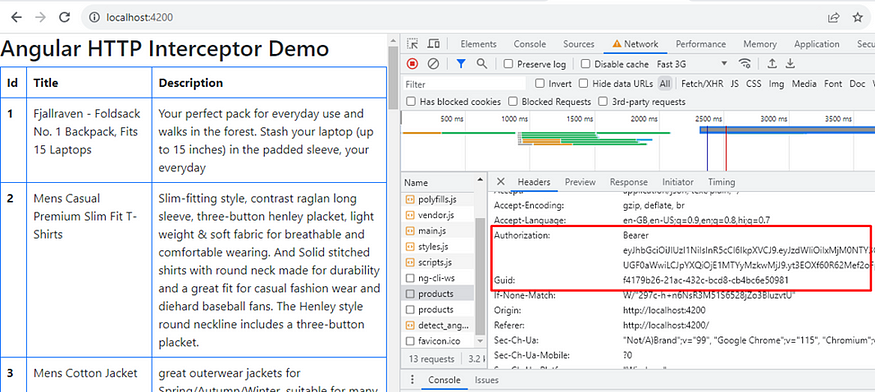Click the share page icon
The width and height of the screenshot is (875, 392).
833,17
